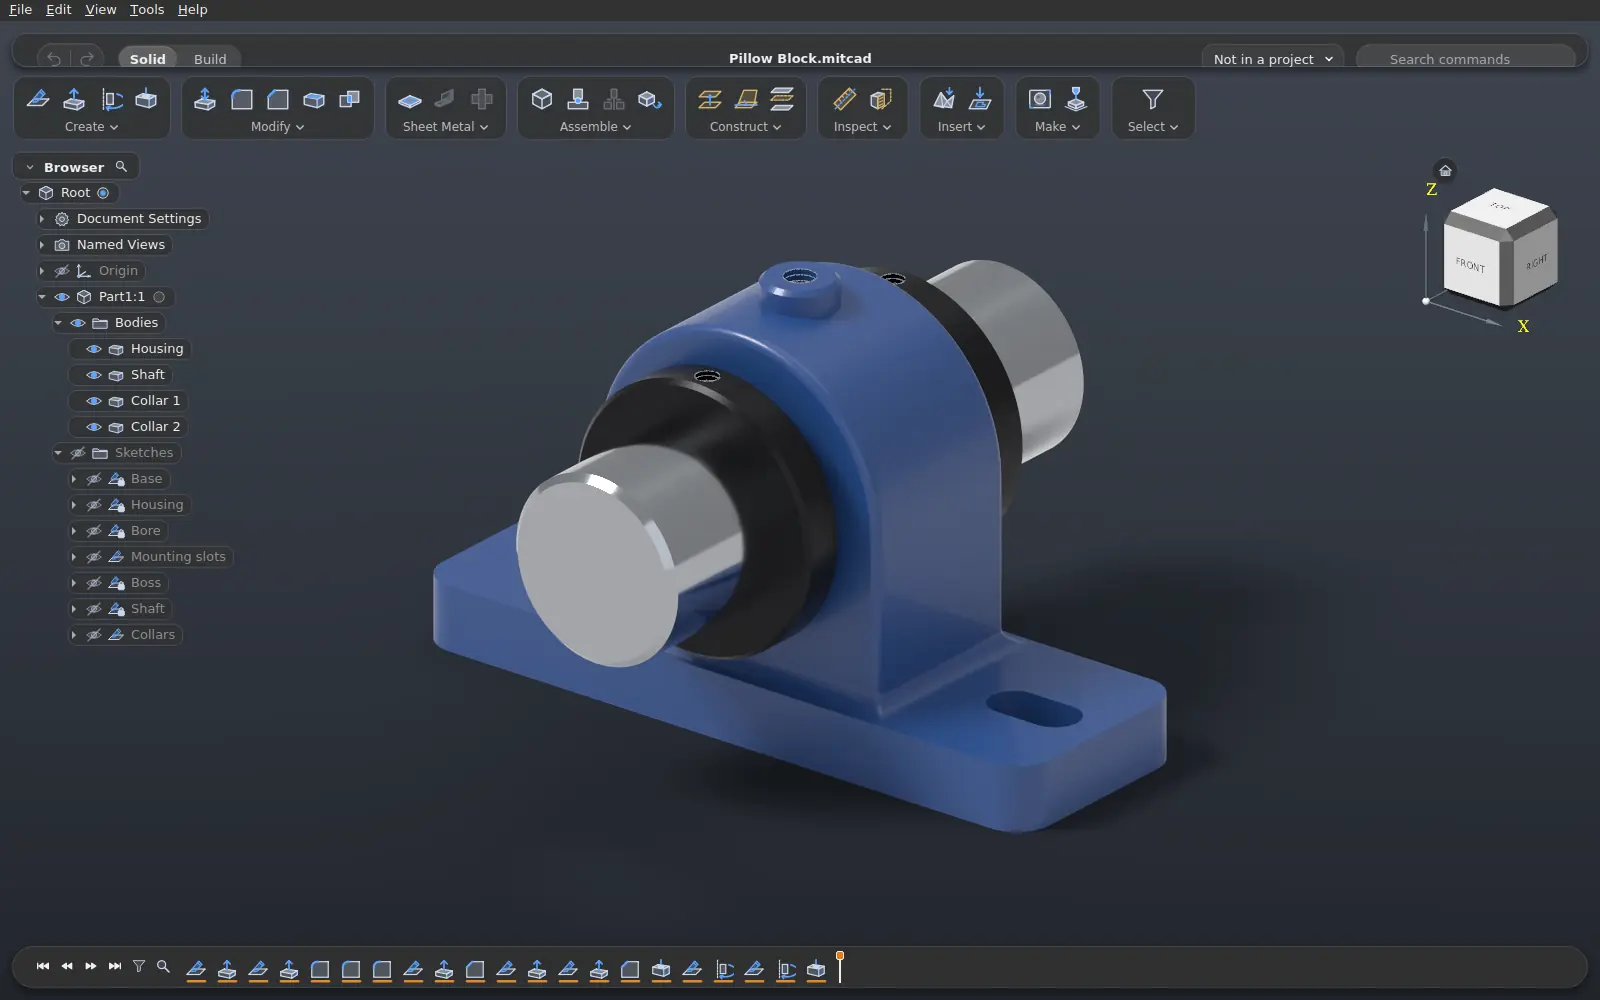The height and width of the screenshot is (1000, 1600).
Task: Hide the Housing body with its eye icon
Action: [x=94, y=349]
